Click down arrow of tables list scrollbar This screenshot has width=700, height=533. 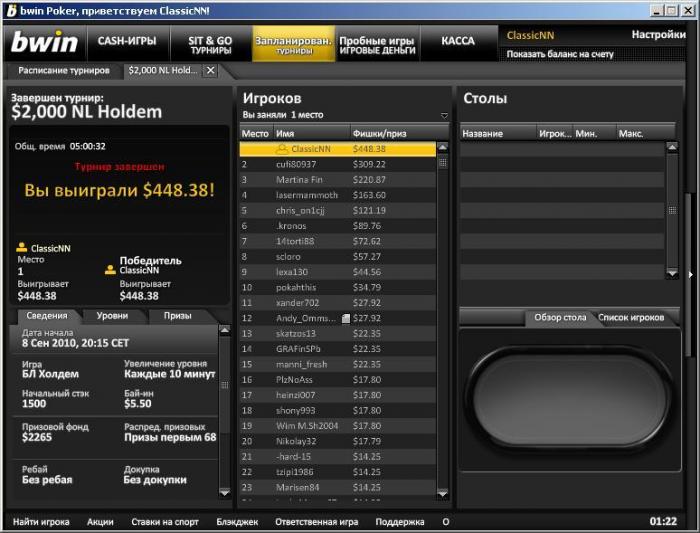click(x=672, y=272)
